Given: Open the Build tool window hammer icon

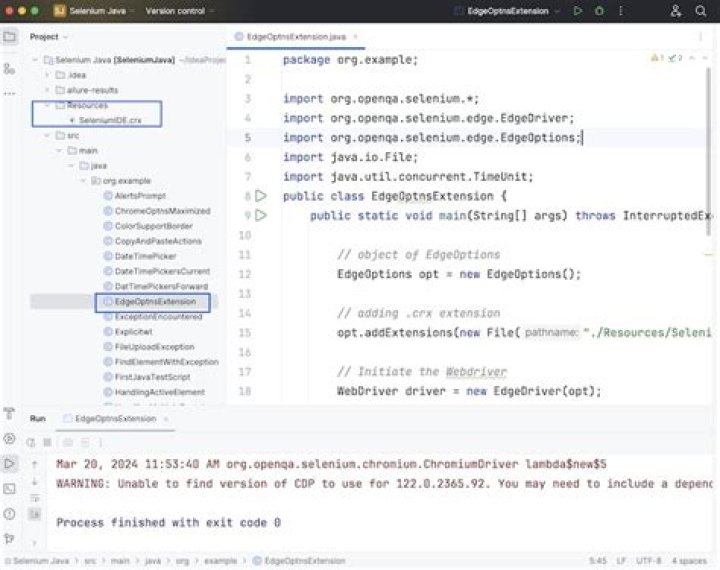Looking at the screenshot, I should 9,413.
